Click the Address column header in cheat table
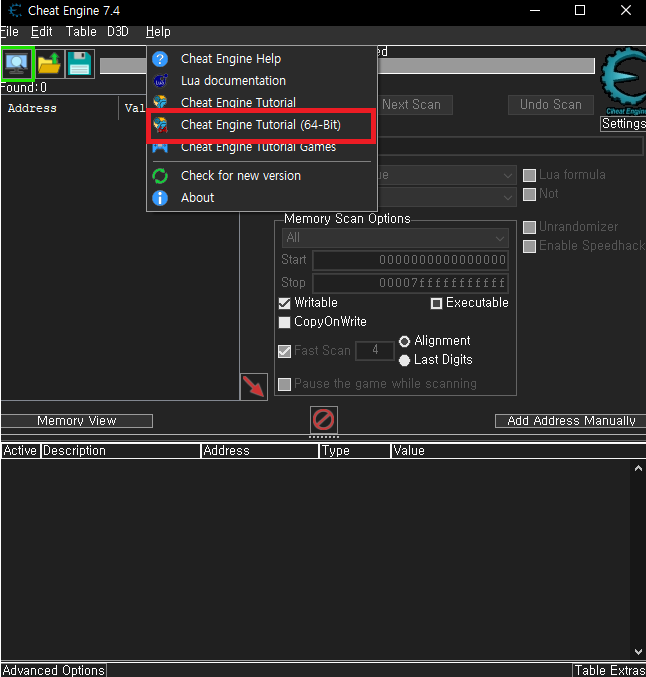This screenshot has width=646, height=677. [260, 451]
